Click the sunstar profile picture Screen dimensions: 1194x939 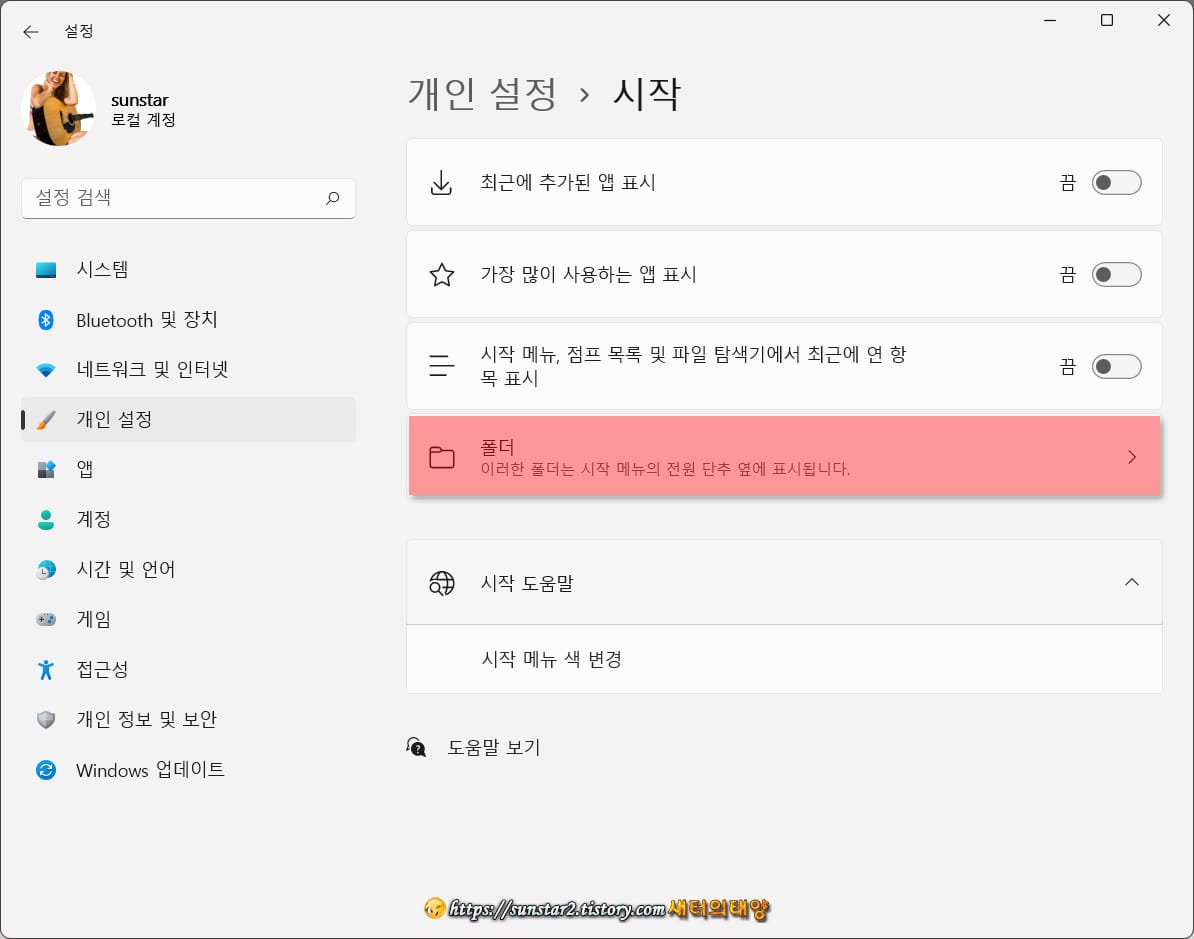tap(57, 107)
